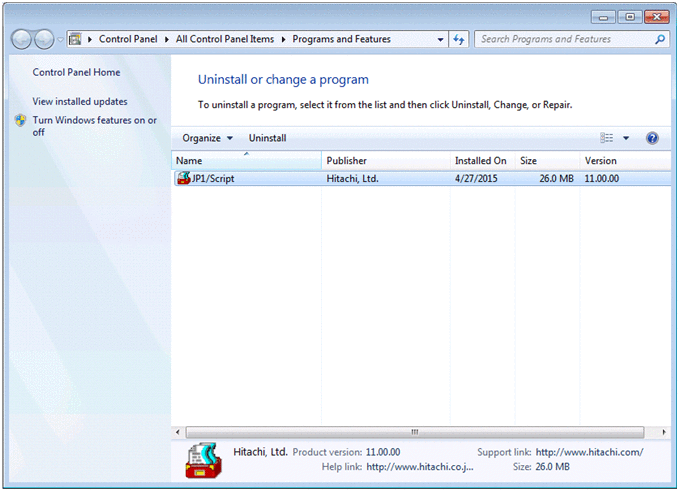Refresh the Programs and Features view
The width and height of the screenshot is (680, 492).
(x=459, y=39)
